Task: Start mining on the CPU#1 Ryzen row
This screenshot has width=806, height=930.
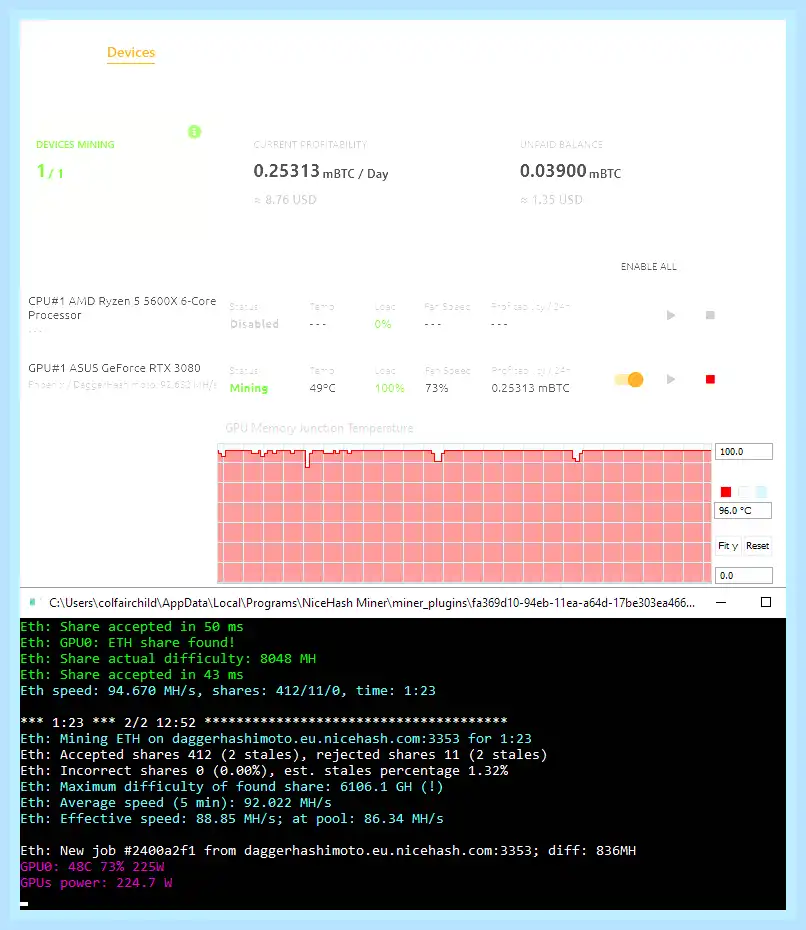Action: (671, 315)
